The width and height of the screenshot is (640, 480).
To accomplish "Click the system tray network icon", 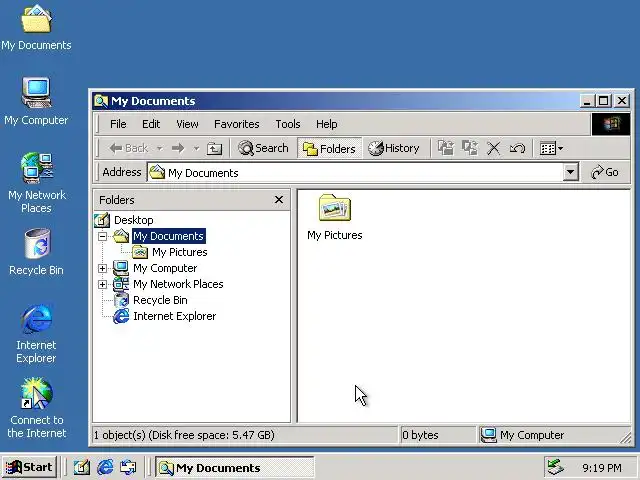I will click(556, 467).
